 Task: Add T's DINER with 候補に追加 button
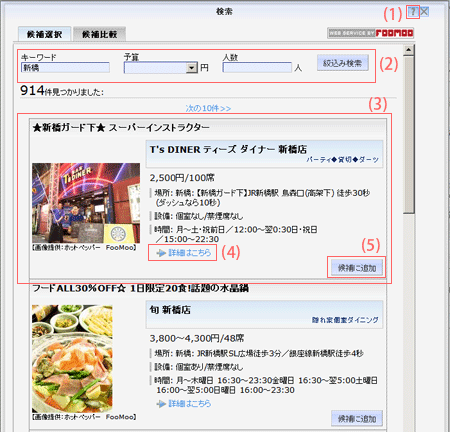click(357, 268)
